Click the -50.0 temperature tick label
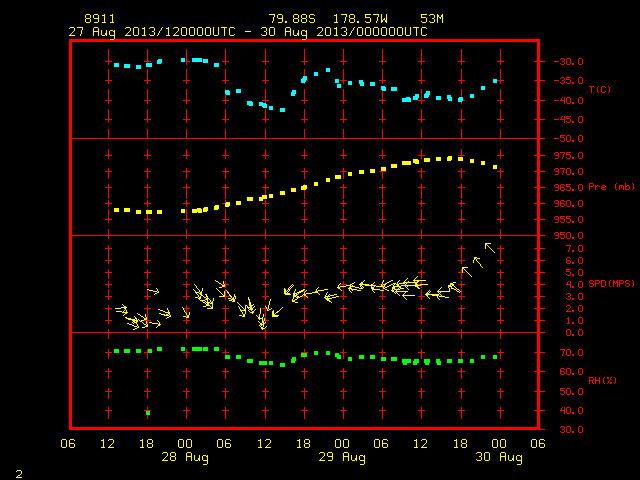640x480 pixels. 569,139
